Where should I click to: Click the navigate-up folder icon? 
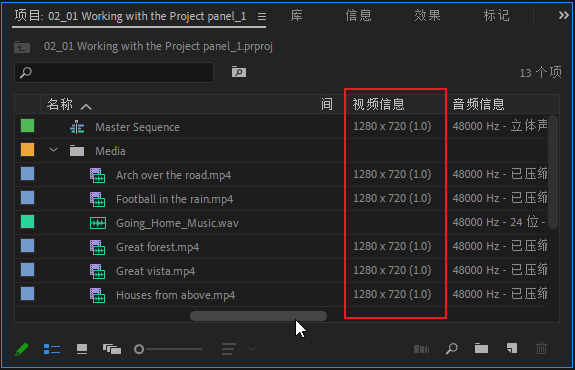(22, 47)
